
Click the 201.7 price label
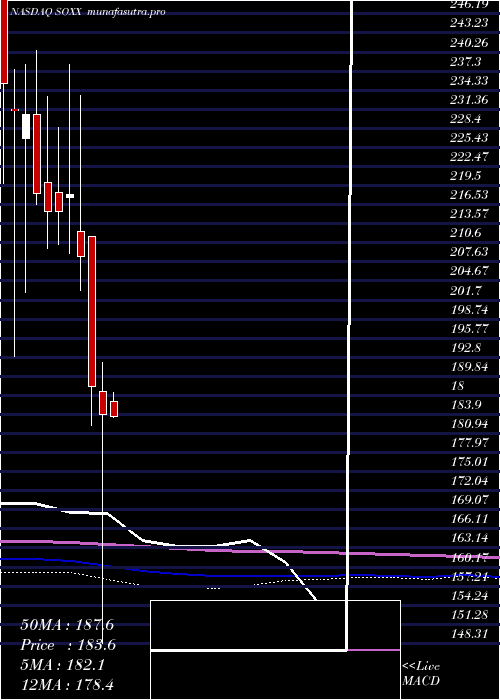coord(466,290)
